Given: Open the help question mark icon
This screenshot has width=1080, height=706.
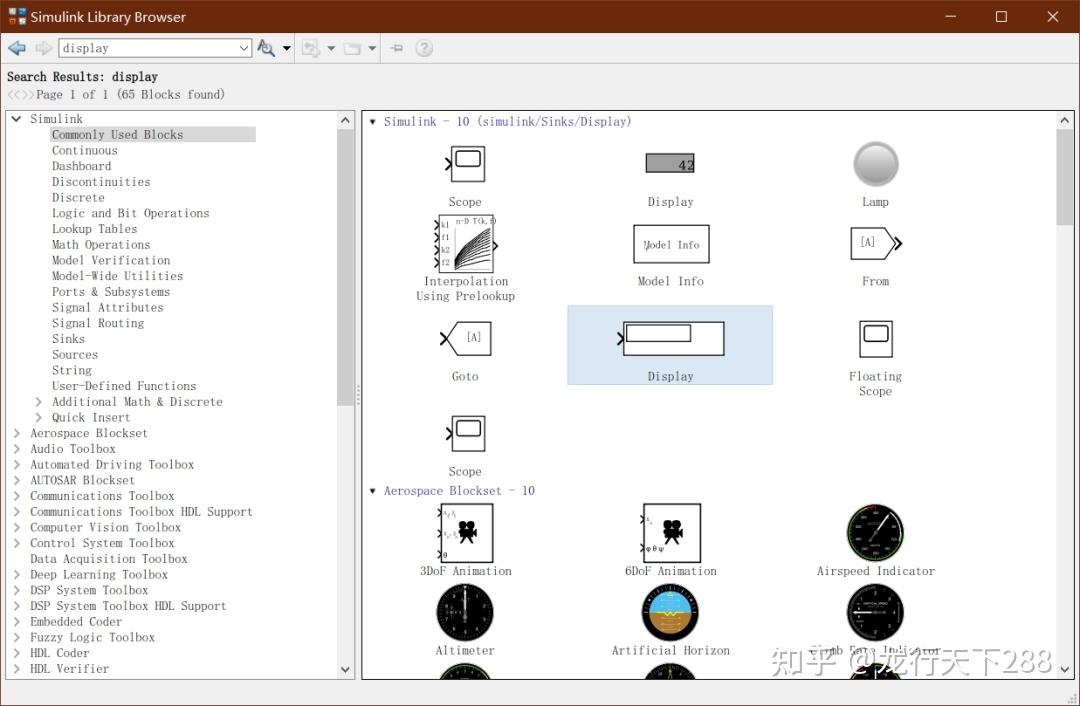Looking at the screenshot, I should pos(424,48).
